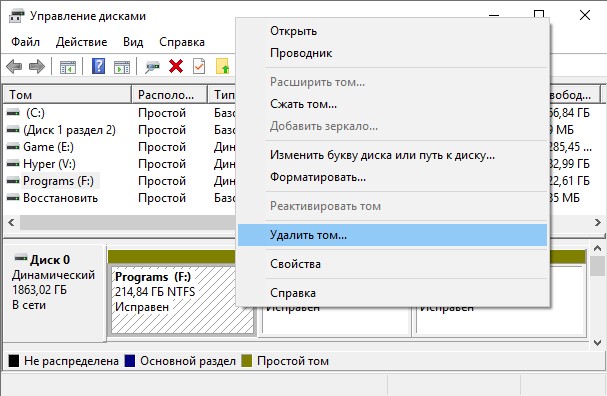Click the Располо... column header

[x=170, y=95]
